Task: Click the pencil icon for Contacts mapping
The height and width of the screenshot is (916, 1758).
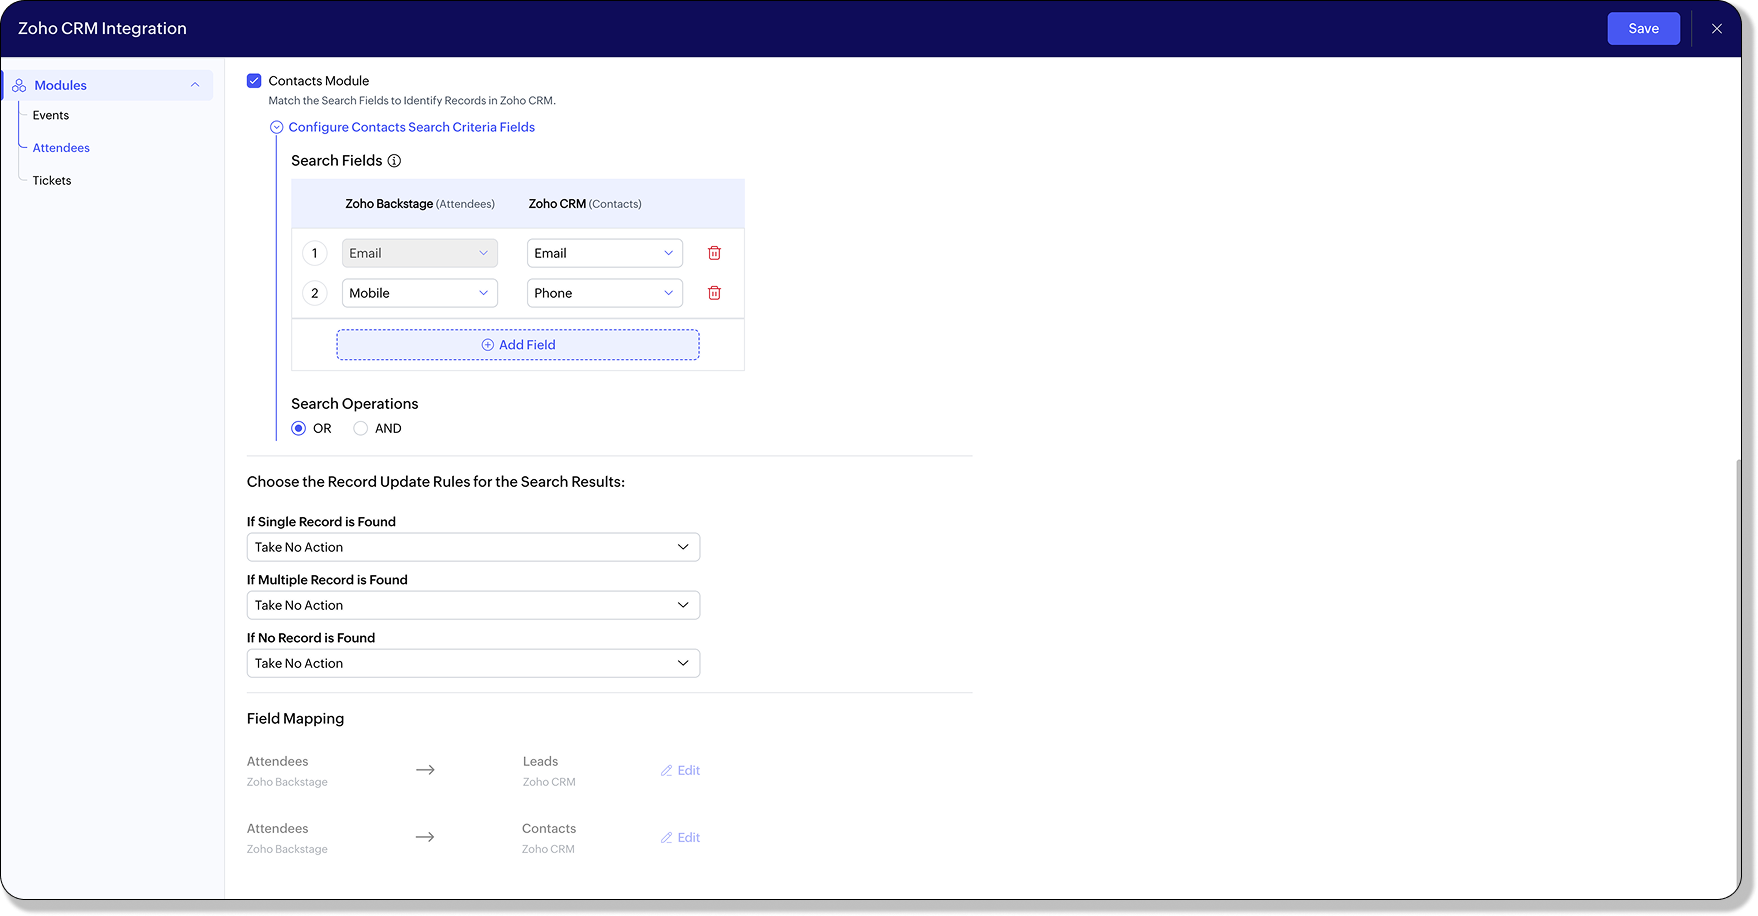Action: click(666, 838)
